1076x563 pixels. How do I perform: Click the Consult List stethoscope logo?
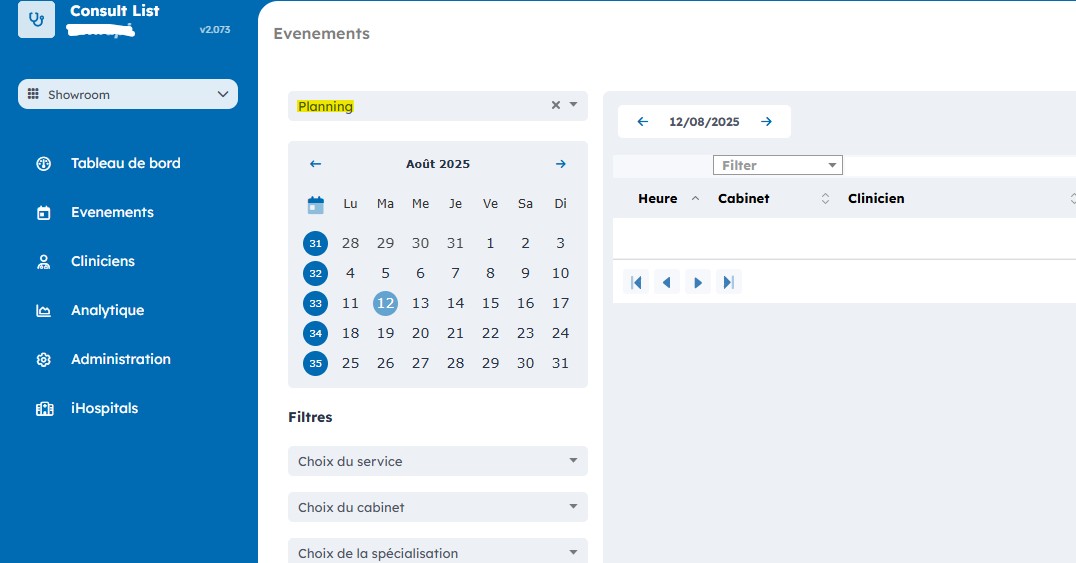coord(37,20)
